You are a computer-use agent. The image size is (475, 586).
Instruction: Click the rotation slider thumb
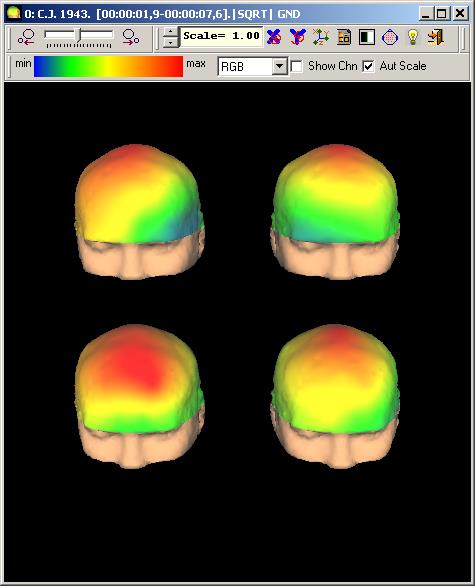[79, 35]
